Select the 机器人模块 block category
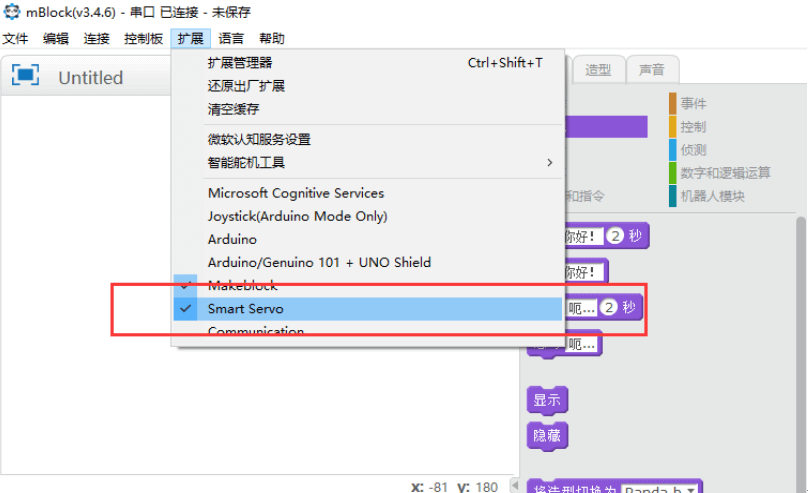The height and width of the screenshot is (493, 808). click(712, 196)
